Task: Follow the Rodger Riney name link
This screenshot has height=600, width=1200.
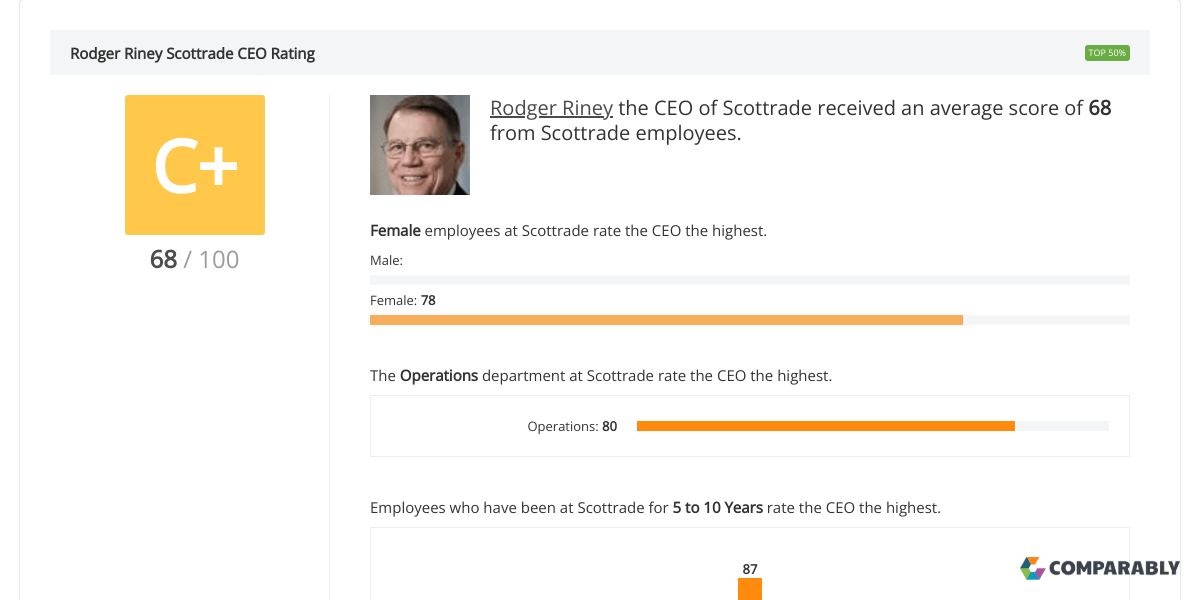Action: click(551, 108)
